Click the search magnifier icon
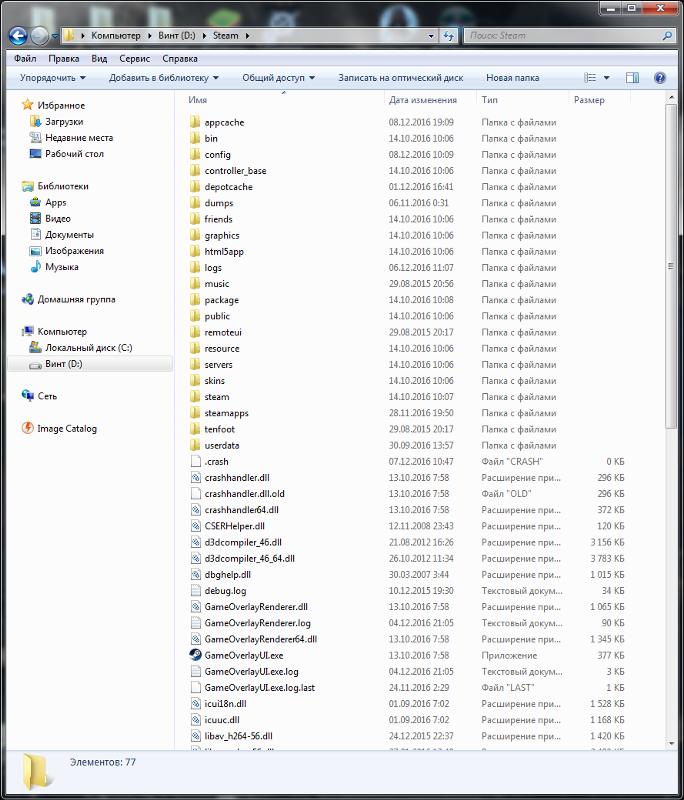The width and height of the screenshot is (684, 800). click(x=667, y=36)
